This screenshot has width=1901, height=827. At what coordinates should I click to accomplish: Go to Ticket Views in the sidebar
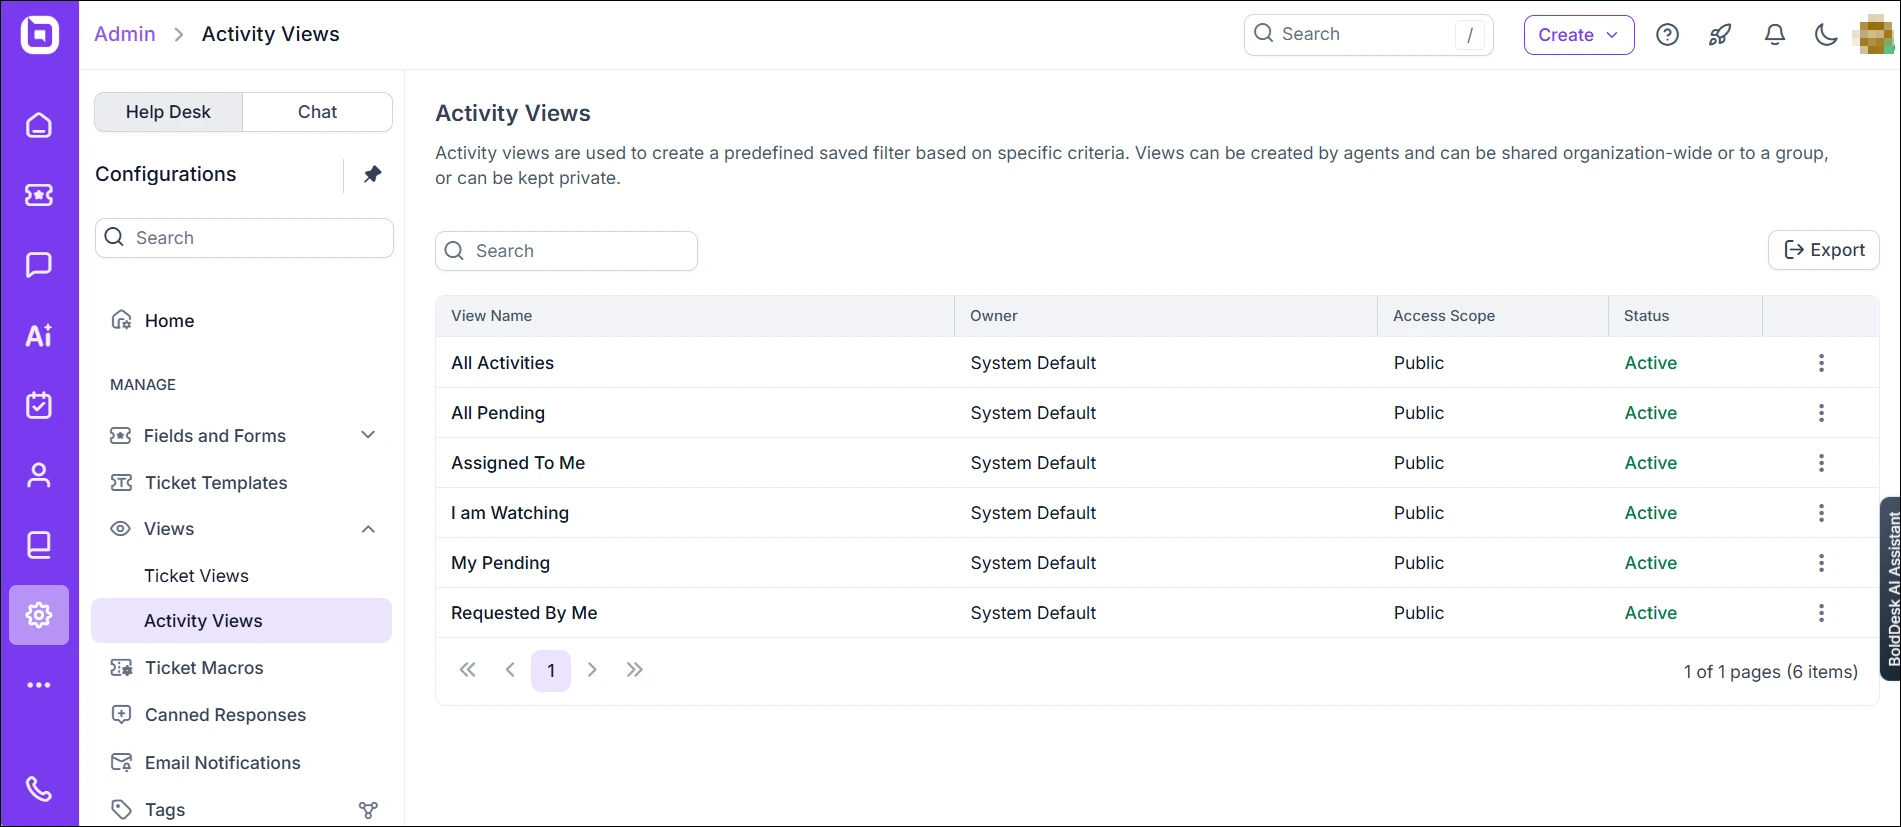pyautogui.click(x=196, y=576)
